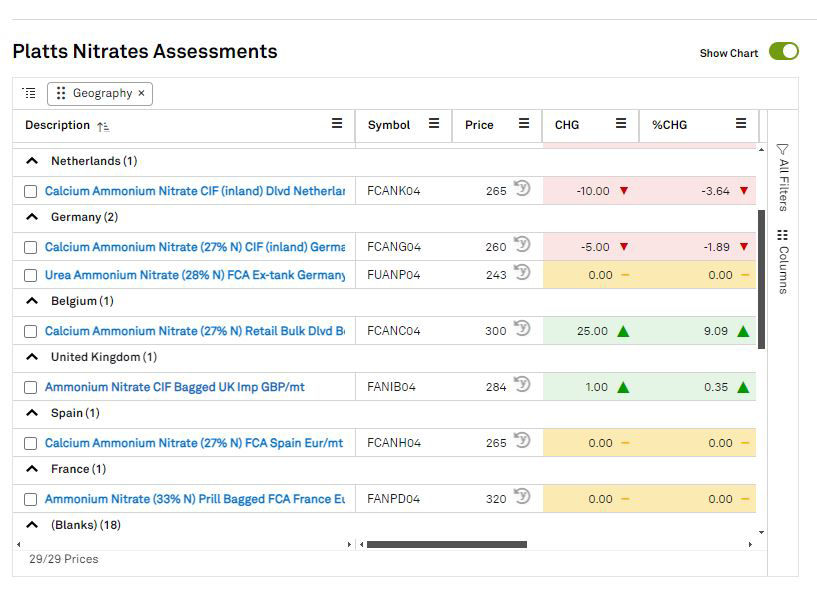Open the CHG column menu icon

click(621, 124)
